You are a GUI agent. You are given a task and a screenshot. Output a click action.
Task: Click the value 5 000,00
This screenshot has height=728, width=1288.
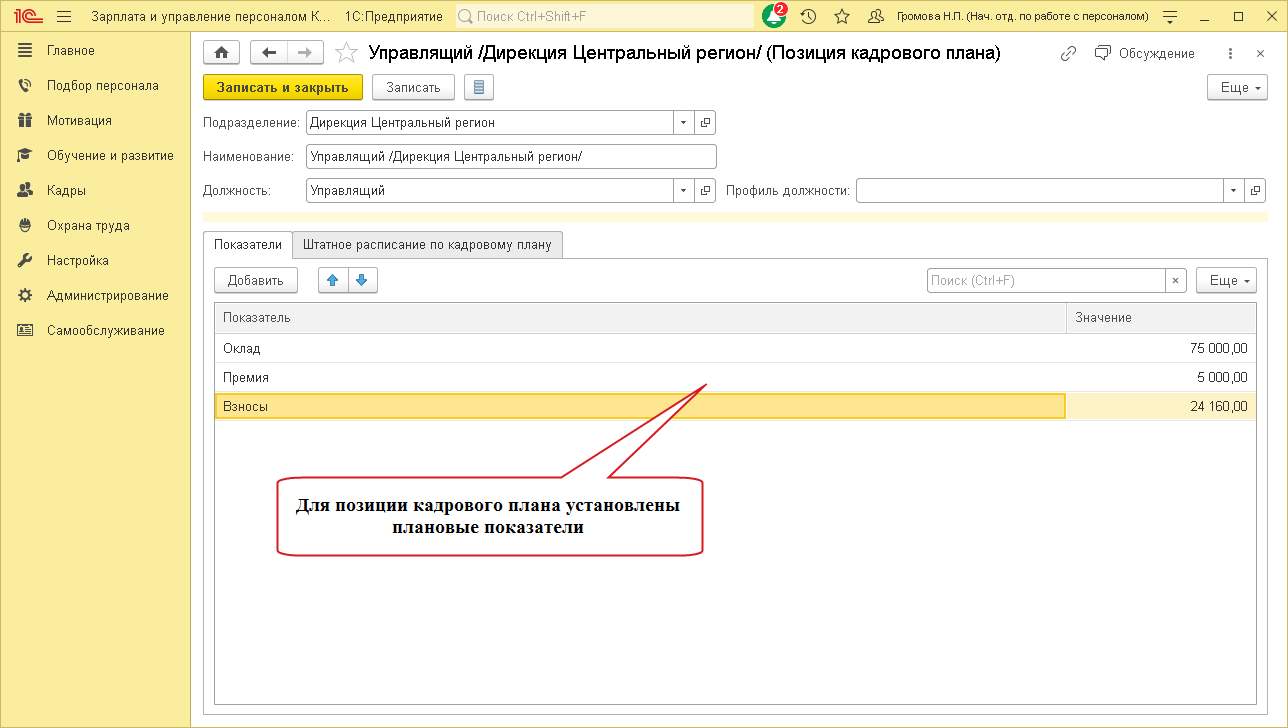click(x=1222, y=378)
